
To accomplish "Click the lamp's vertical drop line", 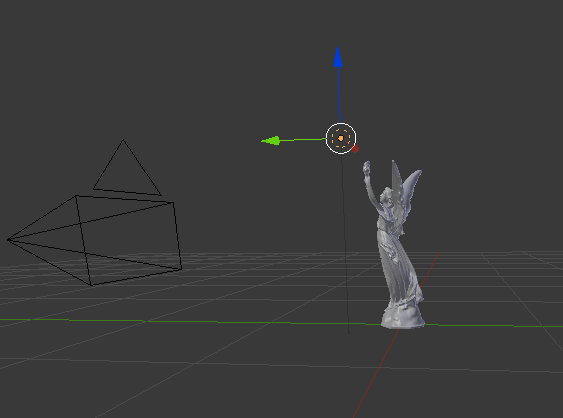I will coord(345,244).
